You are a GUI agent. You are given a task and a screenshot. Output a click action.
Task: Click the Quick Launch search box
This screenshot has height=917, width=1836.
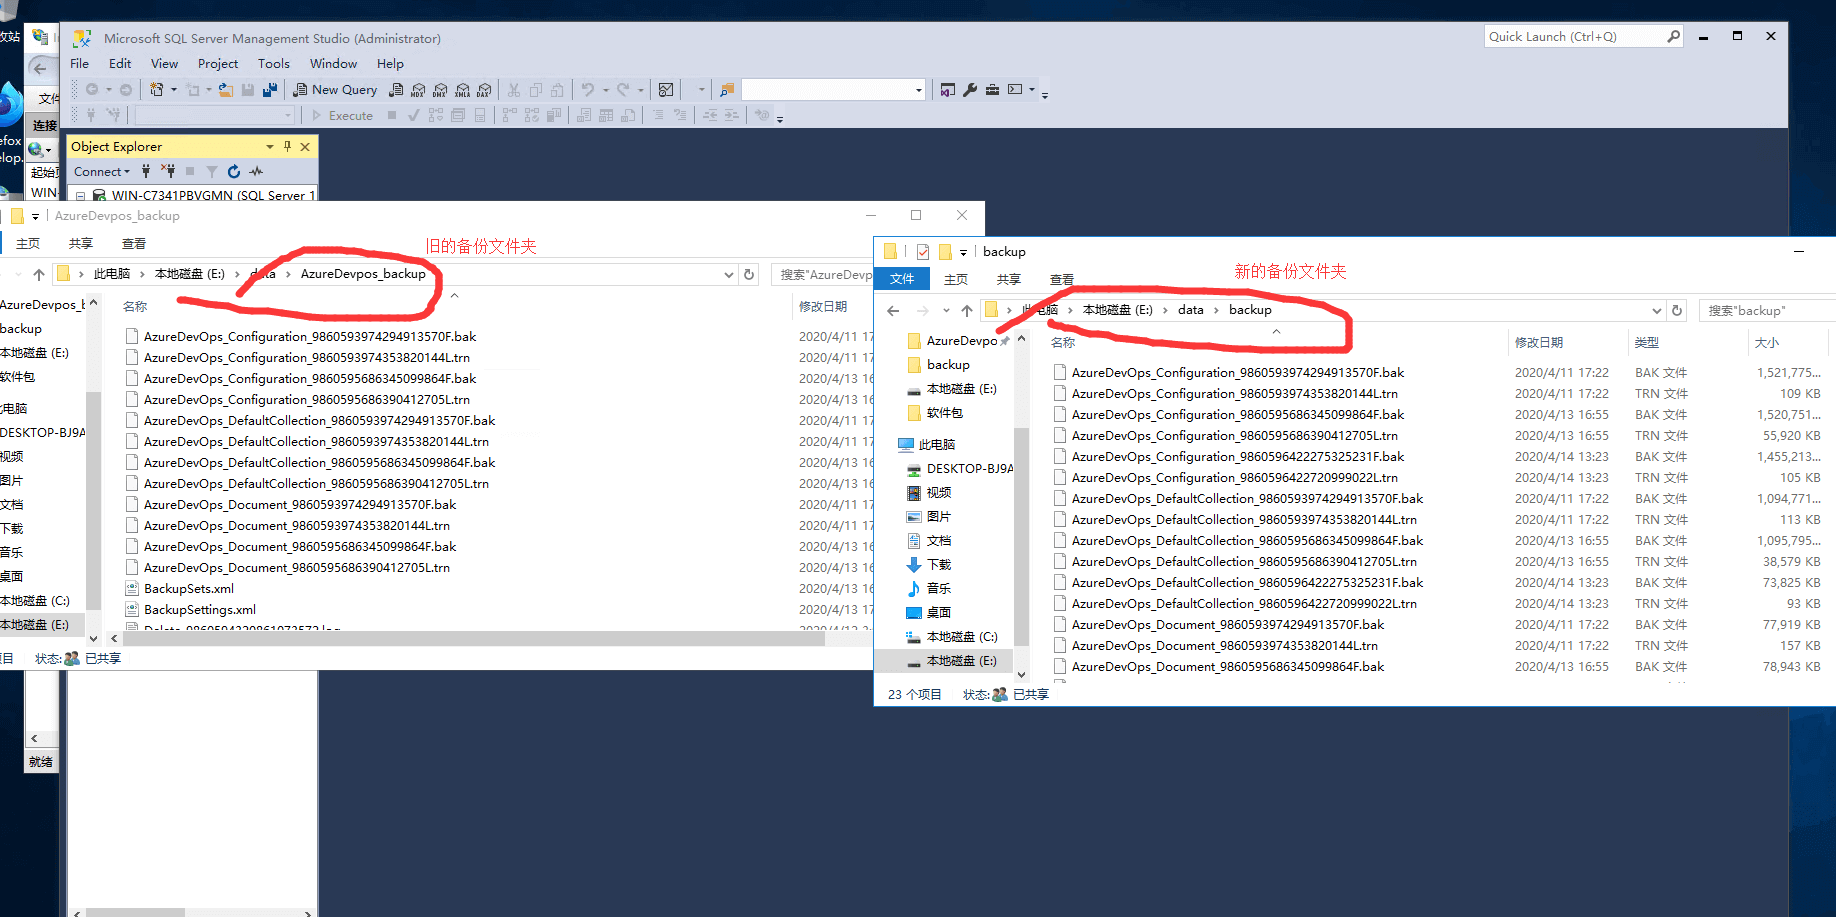click(x=1575, y=37)
